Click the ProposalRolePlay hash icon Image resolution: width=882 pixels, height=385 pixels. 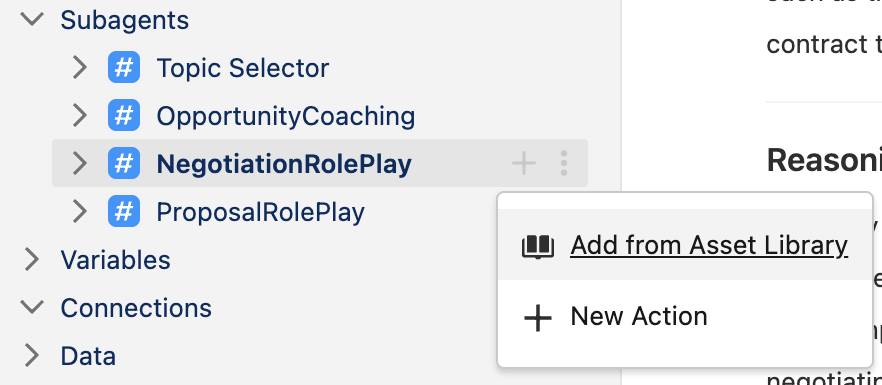pos(124,212)
